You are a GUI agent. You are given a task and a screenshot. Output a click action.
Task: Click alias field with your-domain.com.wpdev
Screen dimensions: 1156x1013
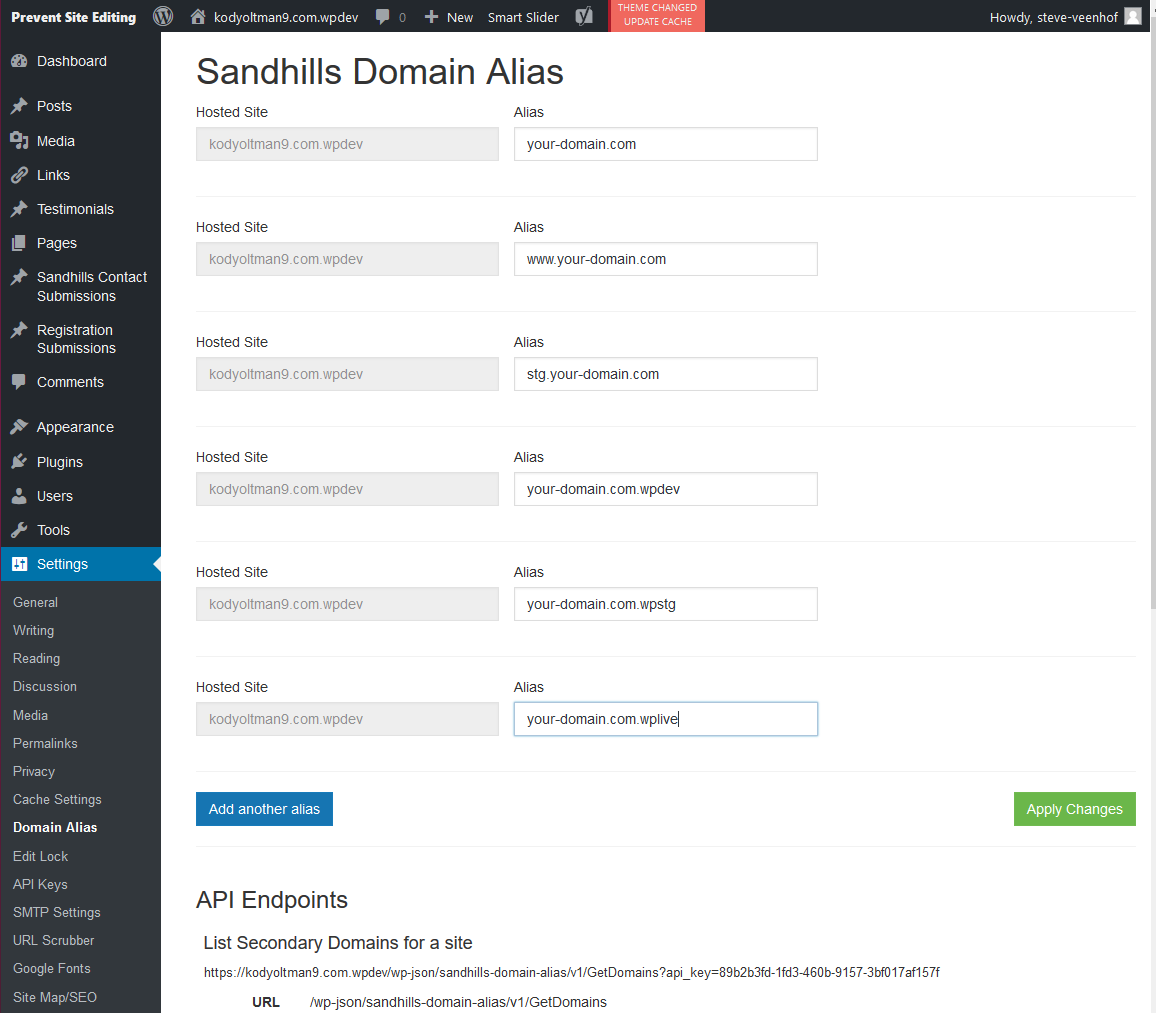tap(665, 489)
